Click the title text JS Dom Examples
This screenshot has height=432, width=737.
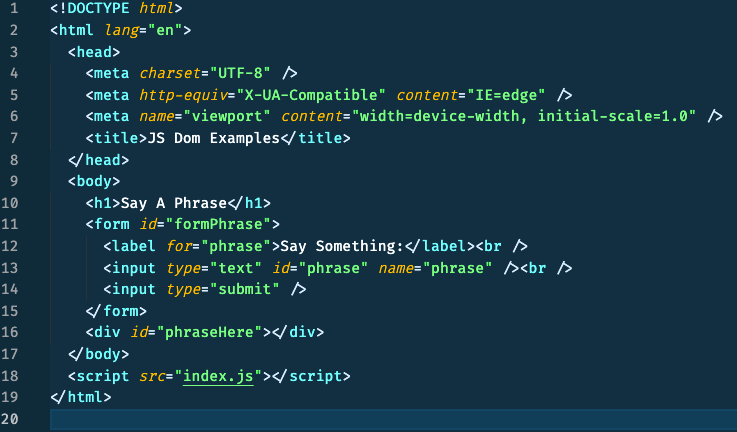tap(214, 138)
